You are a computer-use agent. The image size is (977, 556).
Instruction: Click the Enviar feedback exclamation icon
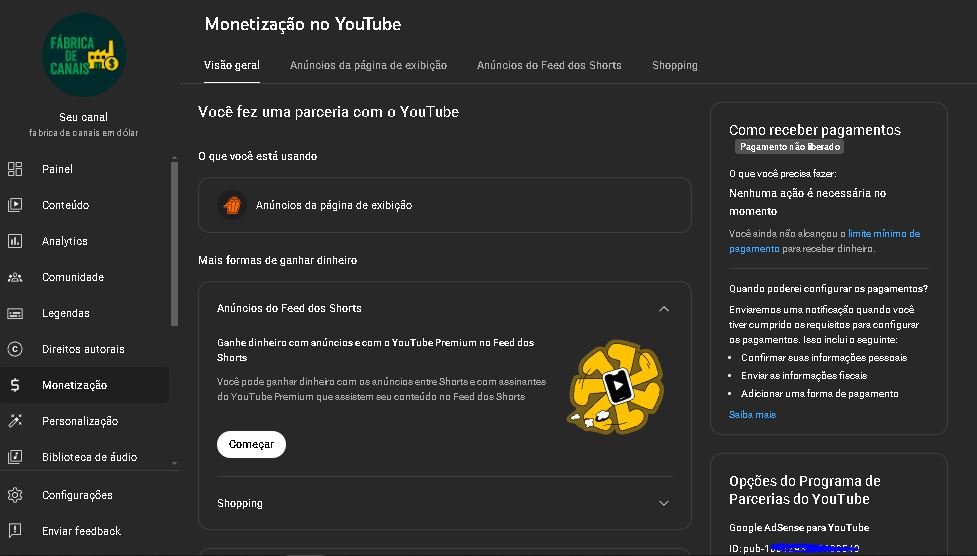pos(15,530)
